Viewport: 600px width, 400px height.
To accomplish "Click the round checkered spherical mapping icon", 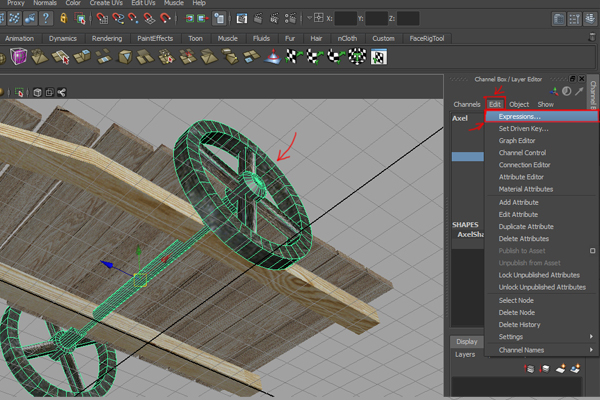I will [357, 57].
